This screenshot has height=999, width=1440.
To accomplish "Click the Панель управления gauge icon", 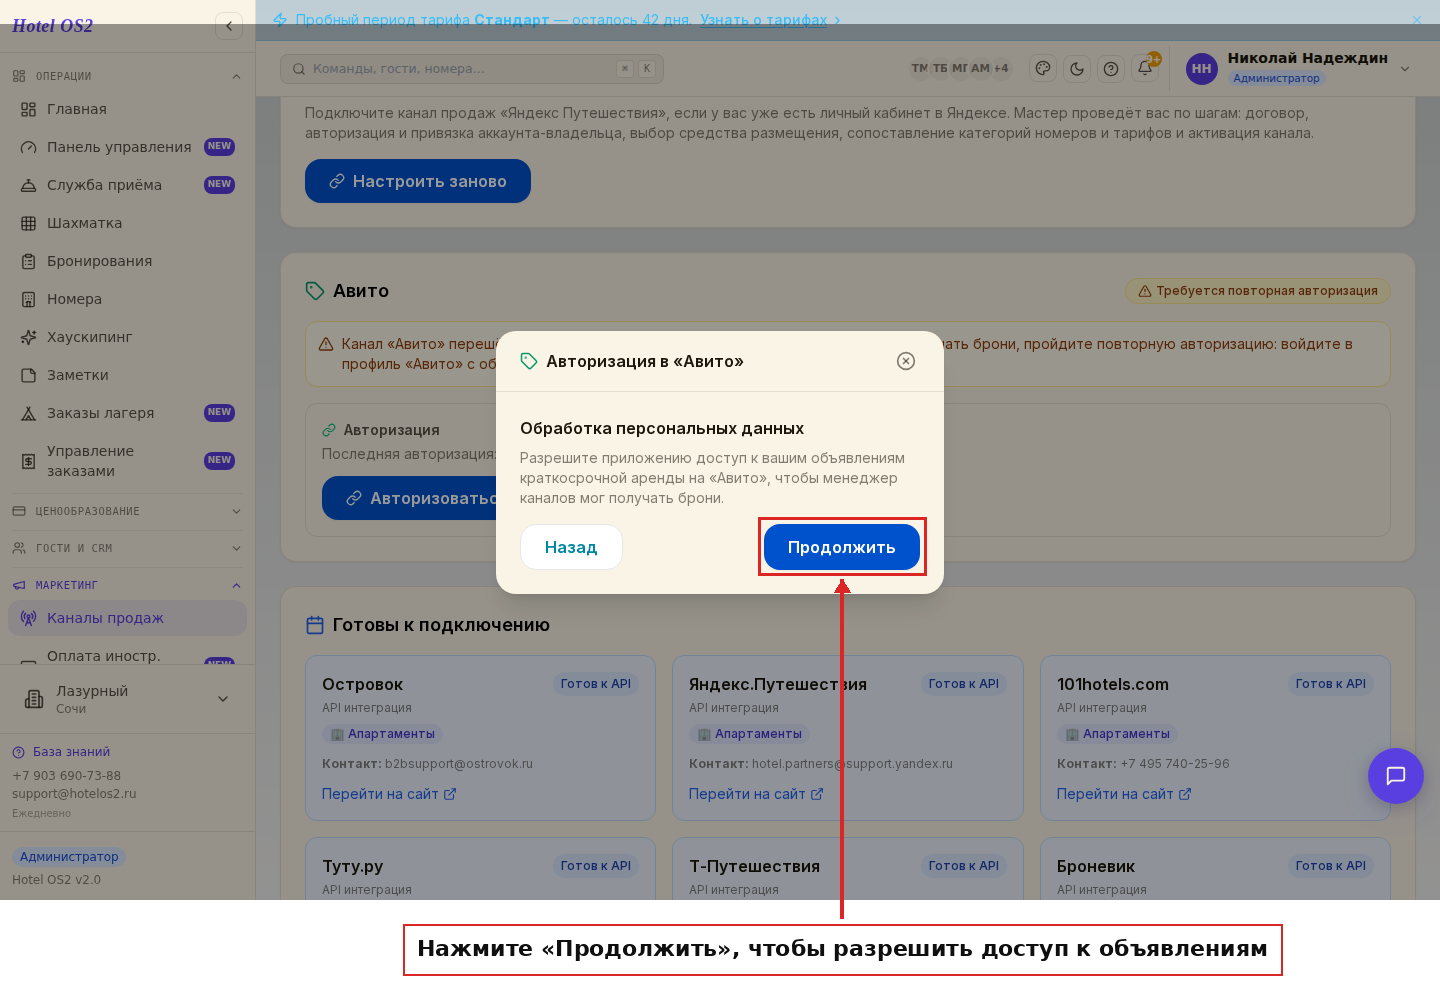I will pyautogui.click(x=28, y=147).
